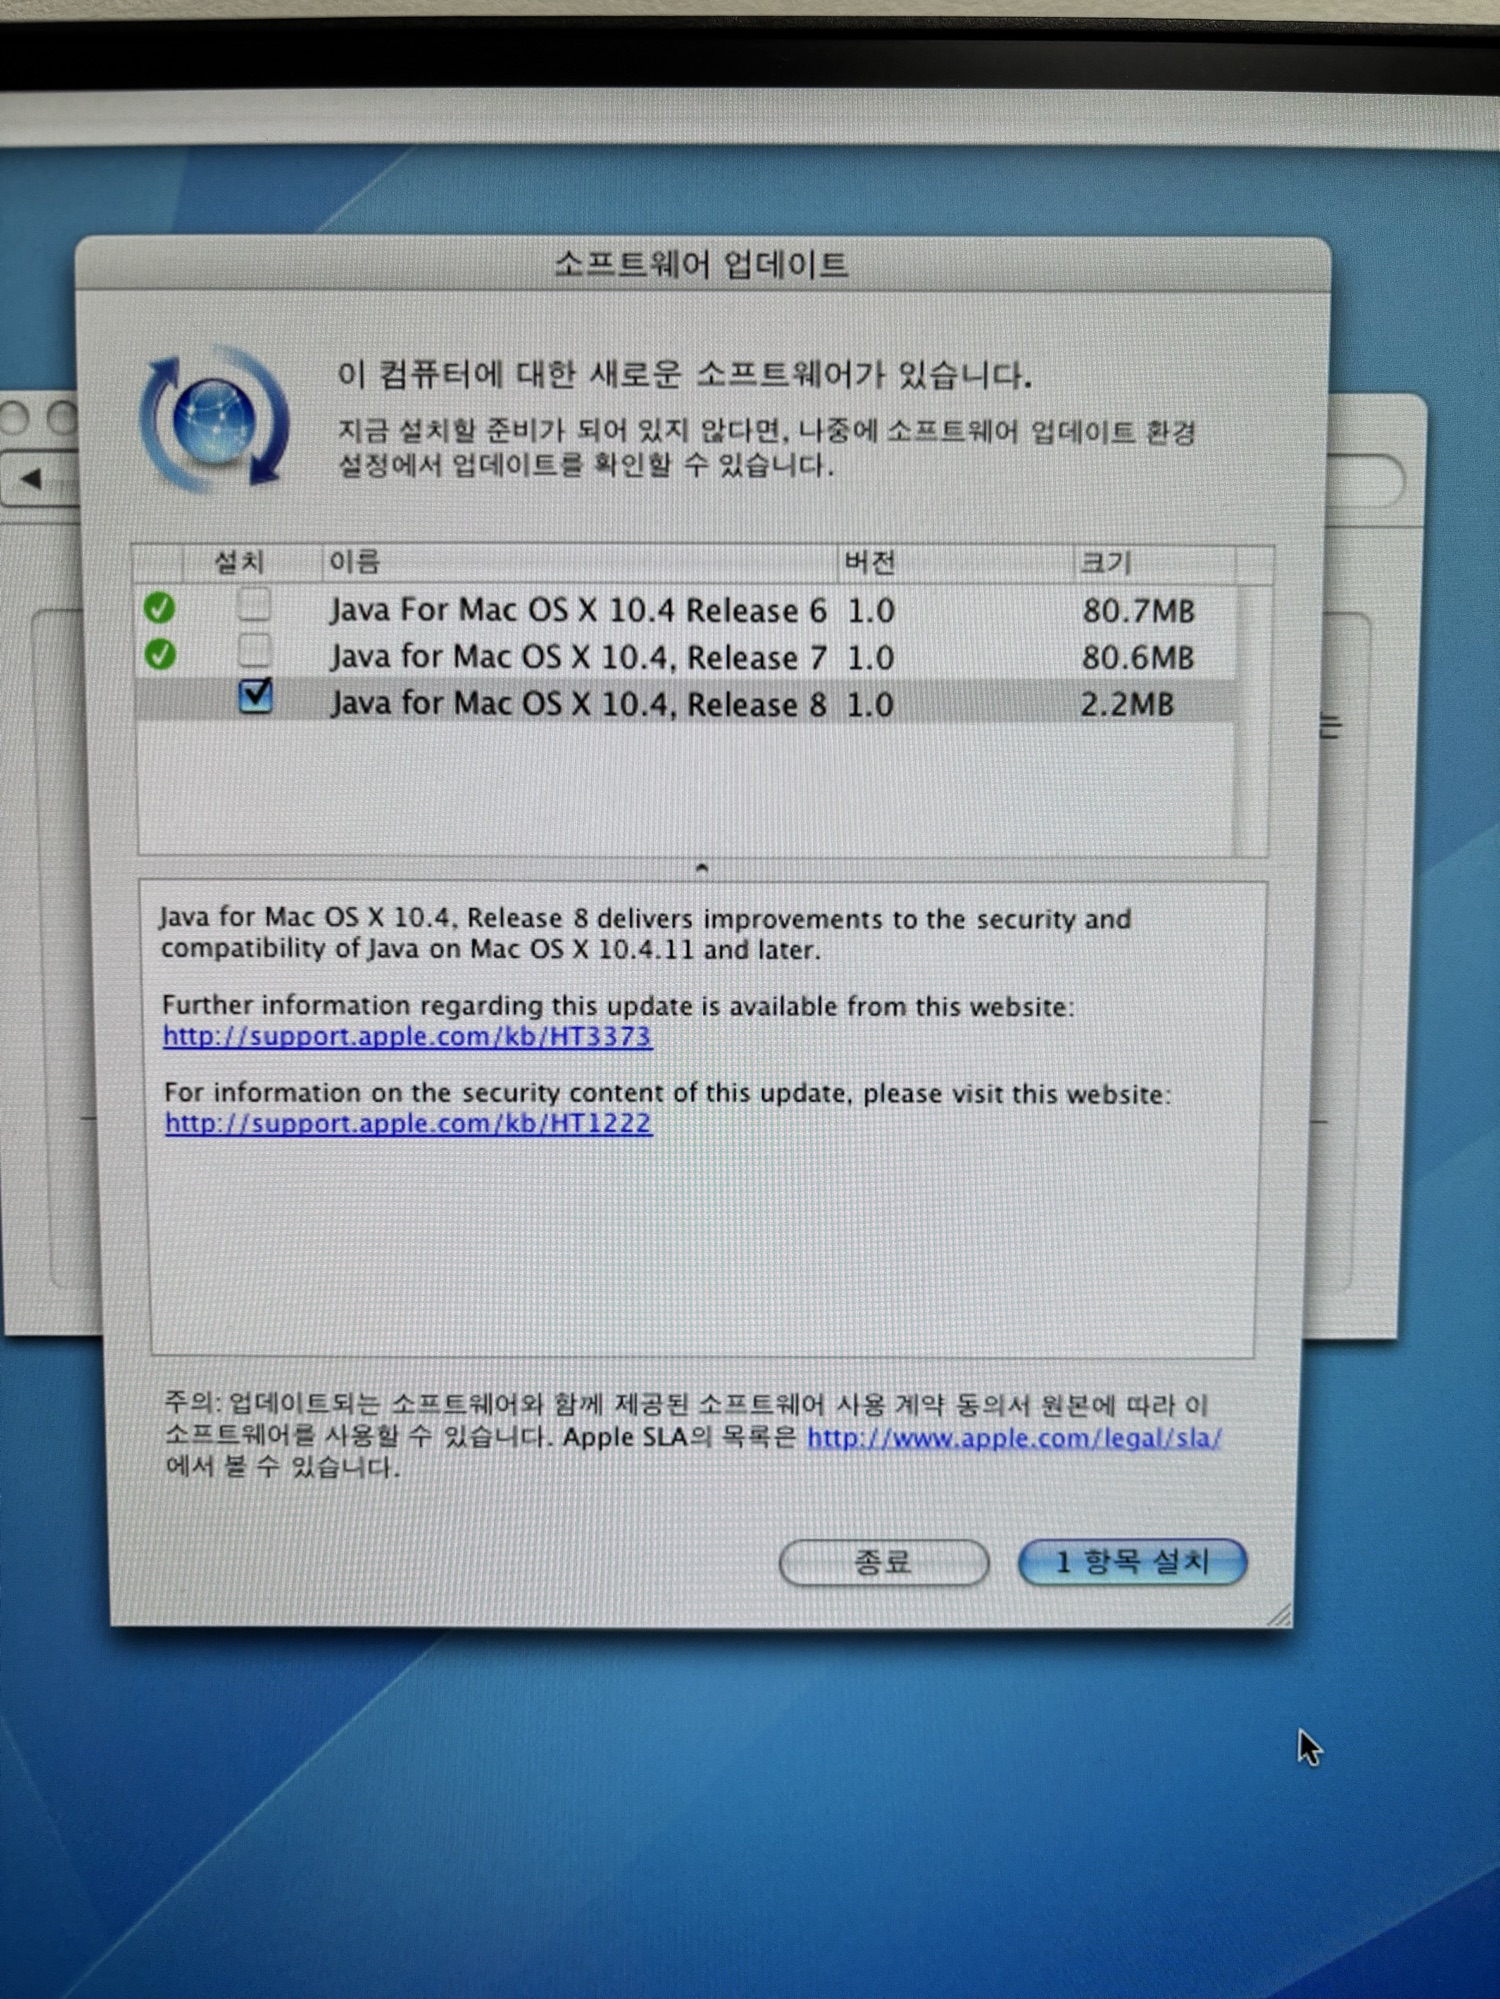1500x1999 pixels.
Task: Enable the Java Release 6 install checkbox
Action: point(255,604)
